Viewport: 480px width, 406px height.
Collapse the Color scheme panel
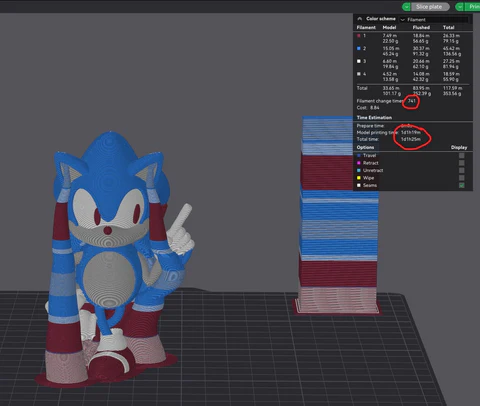pyautogui.click(x=360, y=19)
